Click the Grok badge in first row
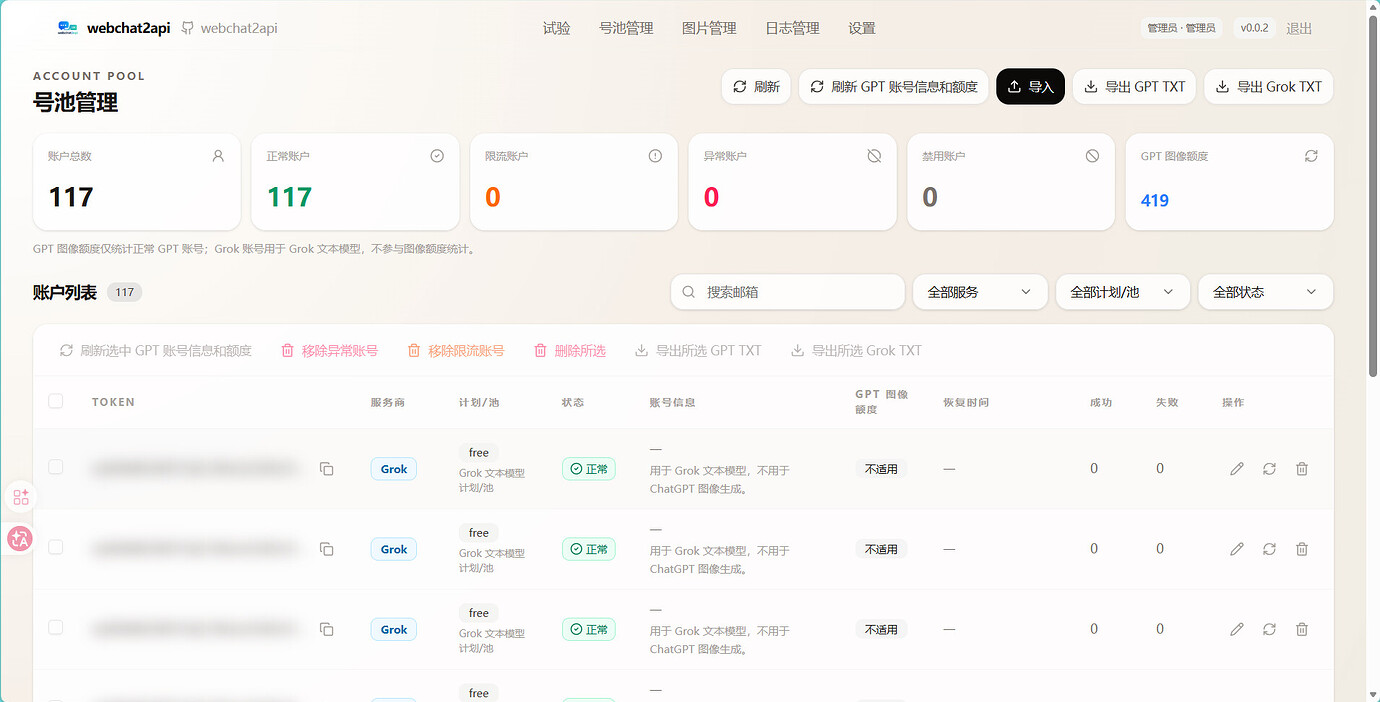The height and width of the screenshot is (702, 1380). (x=394, y=469)
